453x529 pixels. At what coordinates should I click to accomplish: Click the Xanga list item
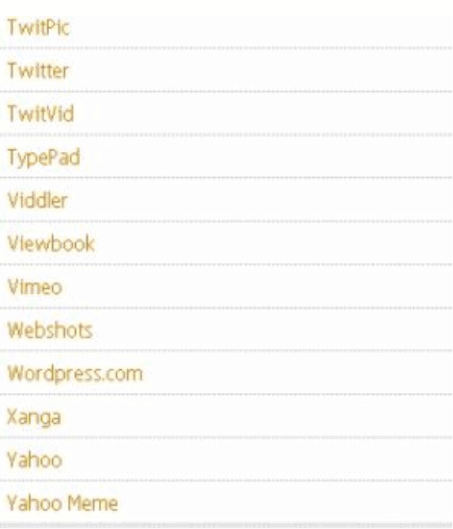tap(34, 417)
